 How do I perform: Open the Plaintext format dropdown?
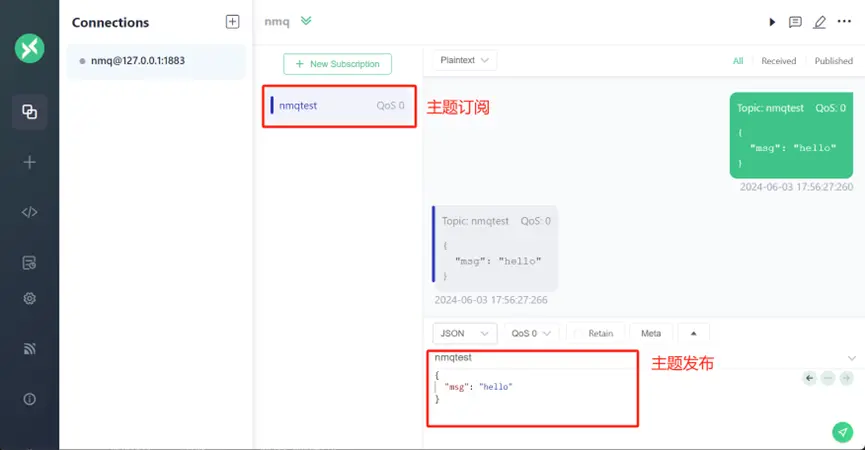point(465,61)
